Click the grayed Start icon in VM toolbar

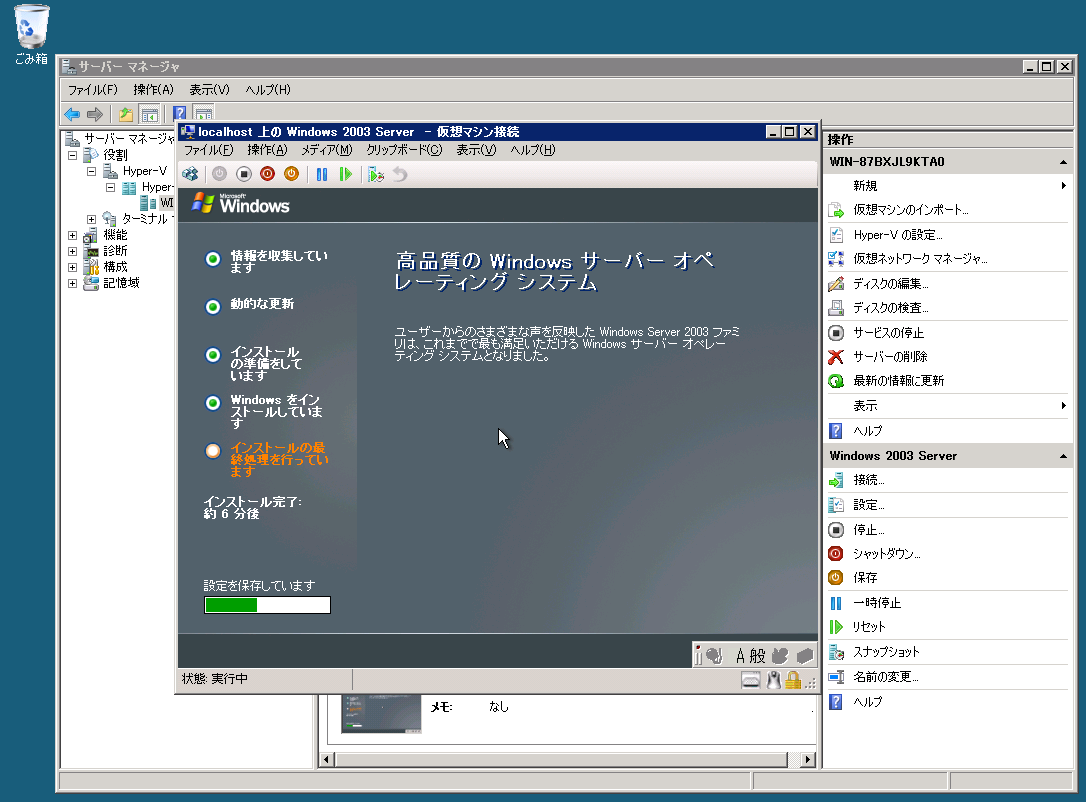220,175
